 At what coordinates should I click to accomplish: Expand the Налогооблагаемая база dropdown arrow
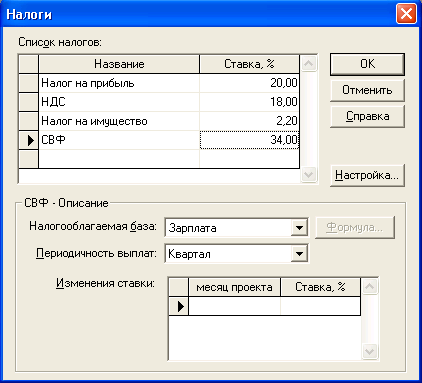299,228
